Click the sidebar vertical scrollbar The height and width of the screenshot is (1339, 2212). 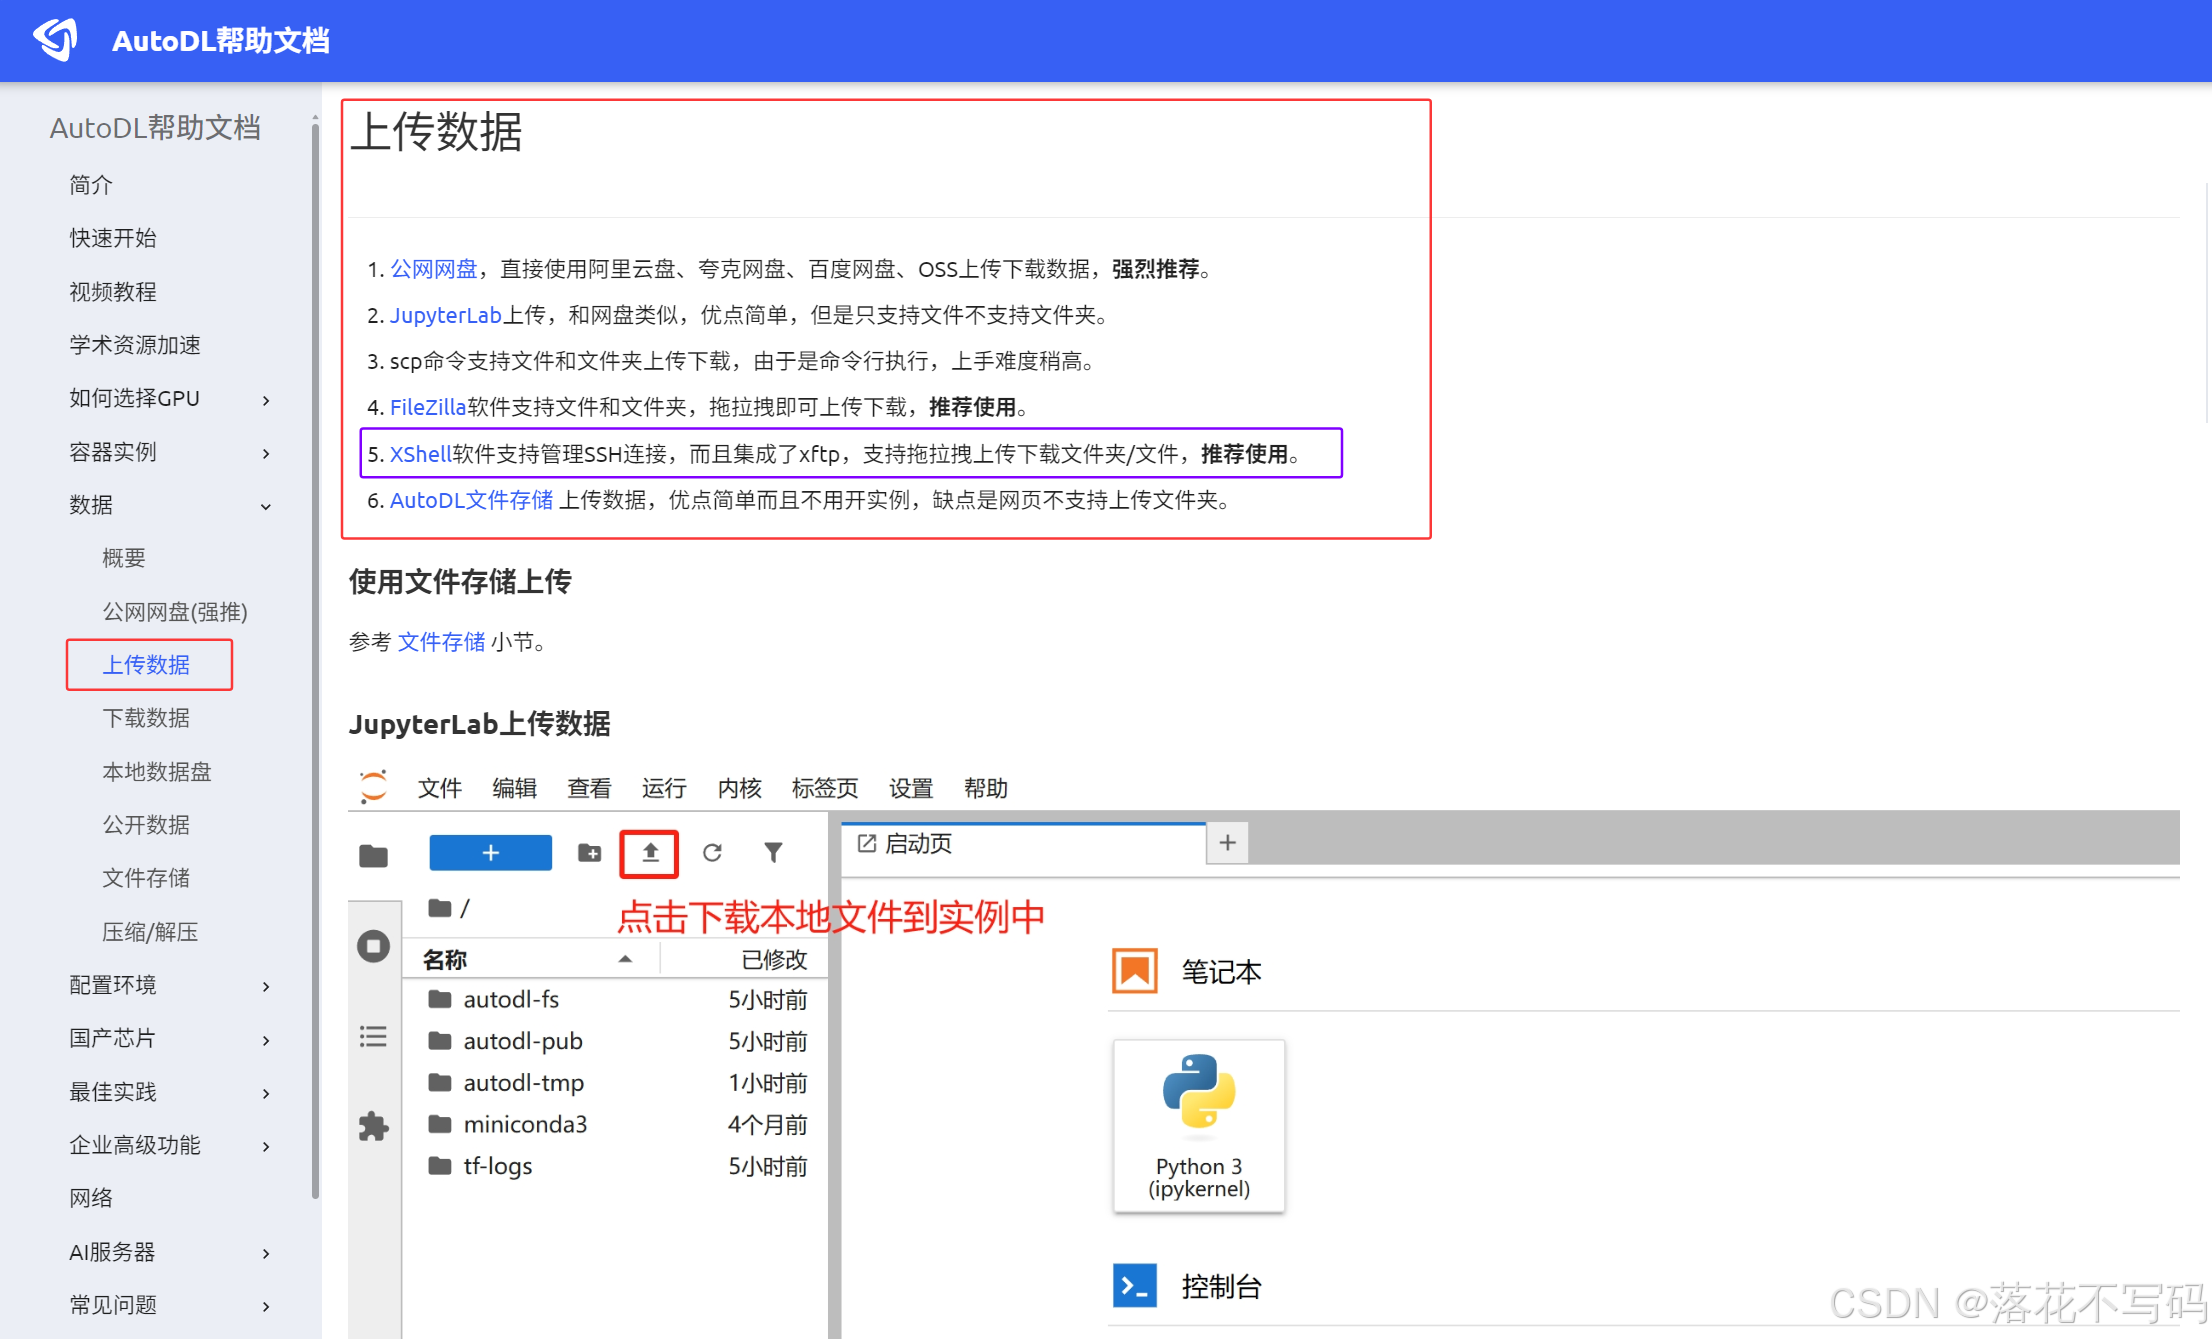[x=315, y=660]
